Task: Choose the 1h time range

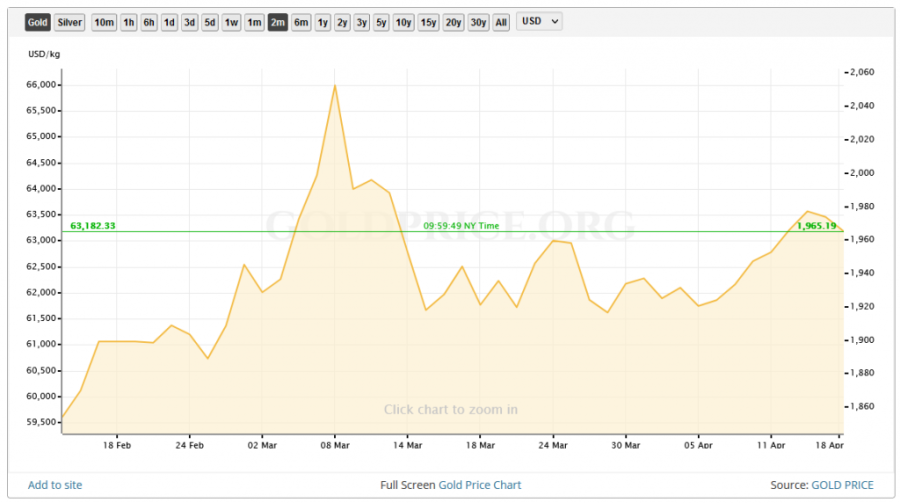Action: (x=129, y=22)
